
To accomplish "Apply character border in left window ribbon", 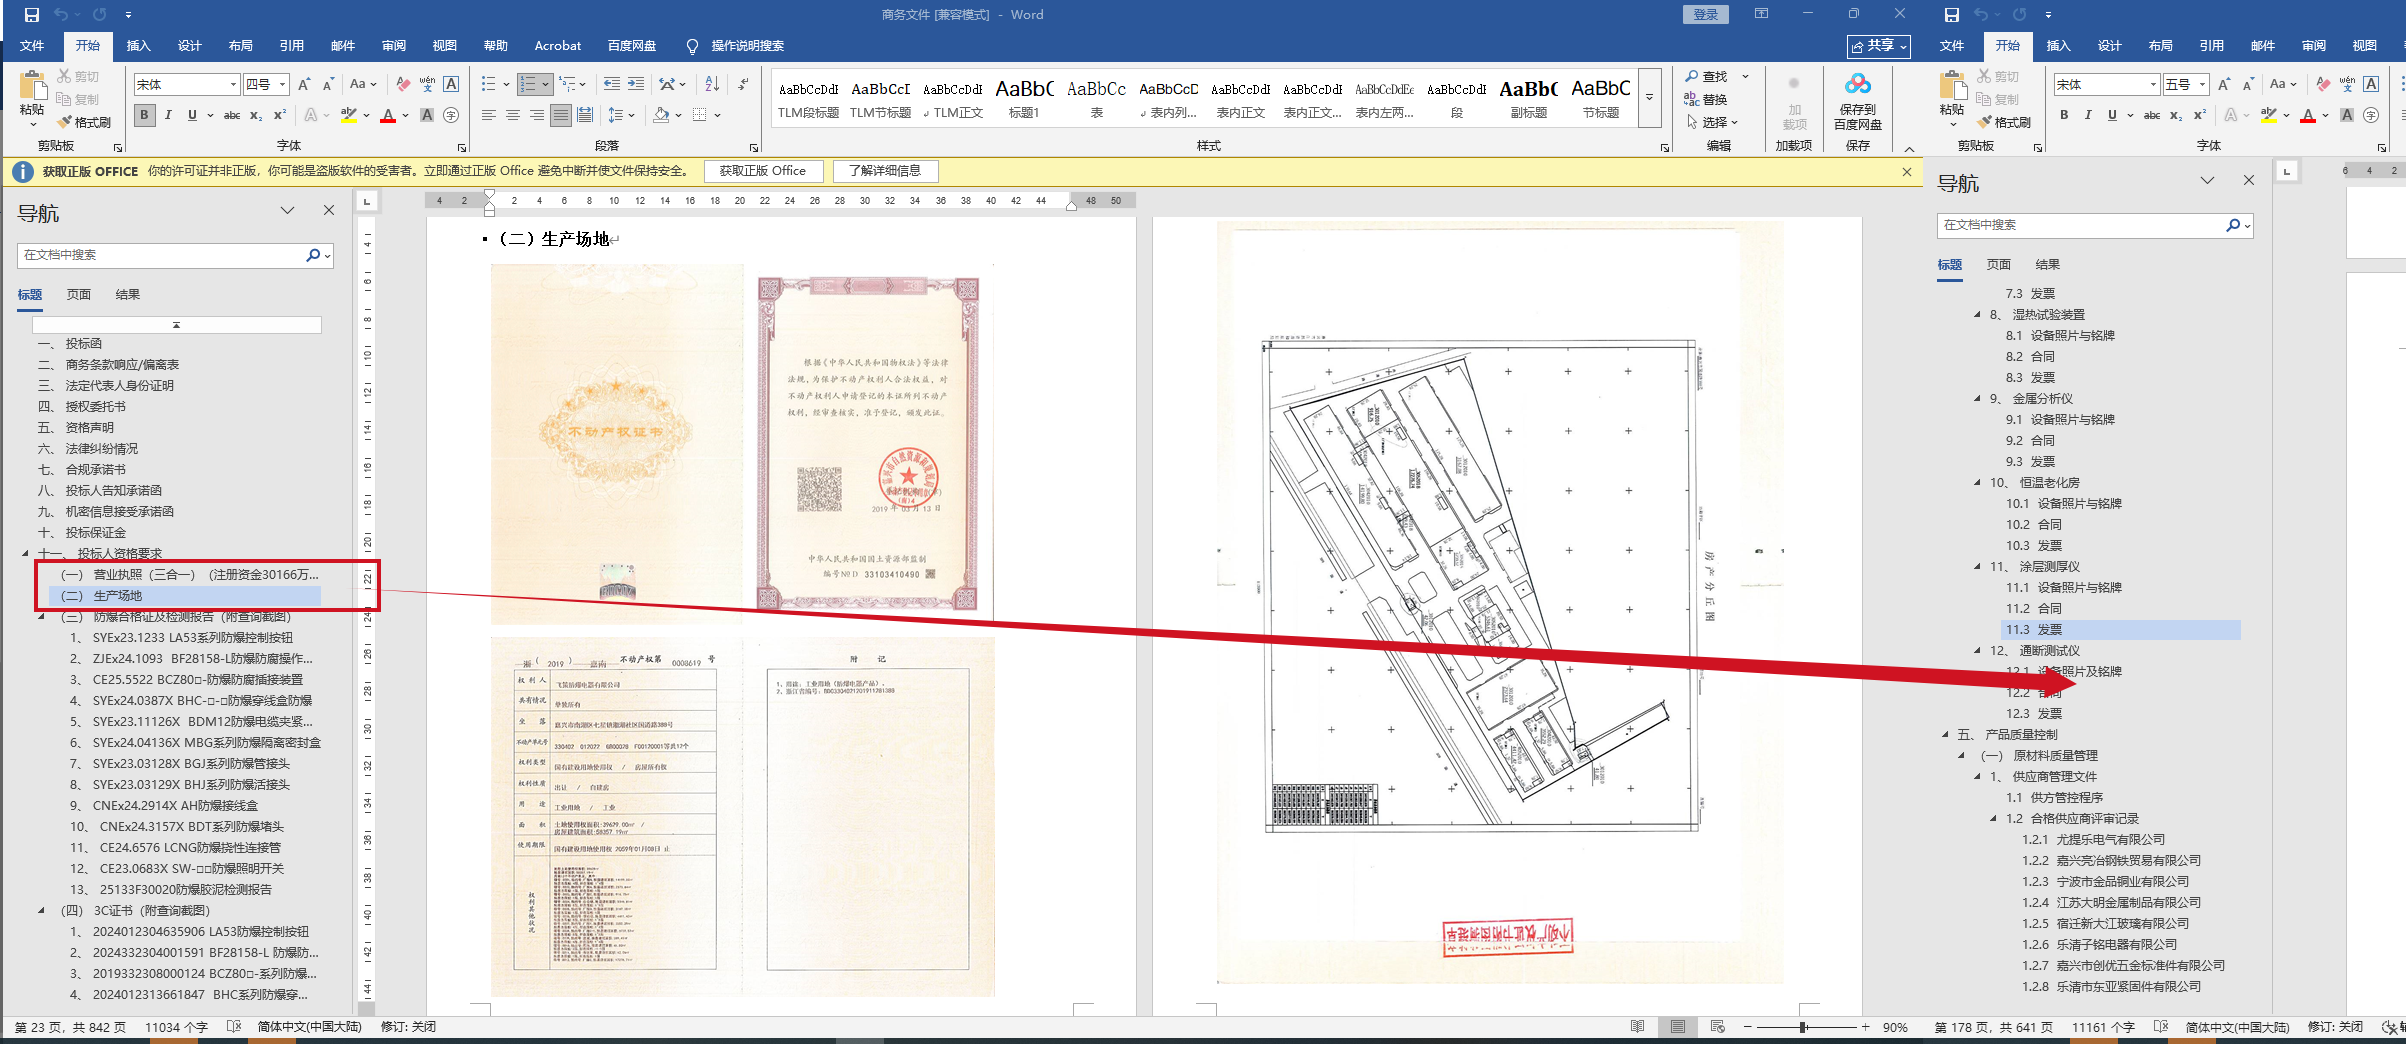I will pos(451,85).
